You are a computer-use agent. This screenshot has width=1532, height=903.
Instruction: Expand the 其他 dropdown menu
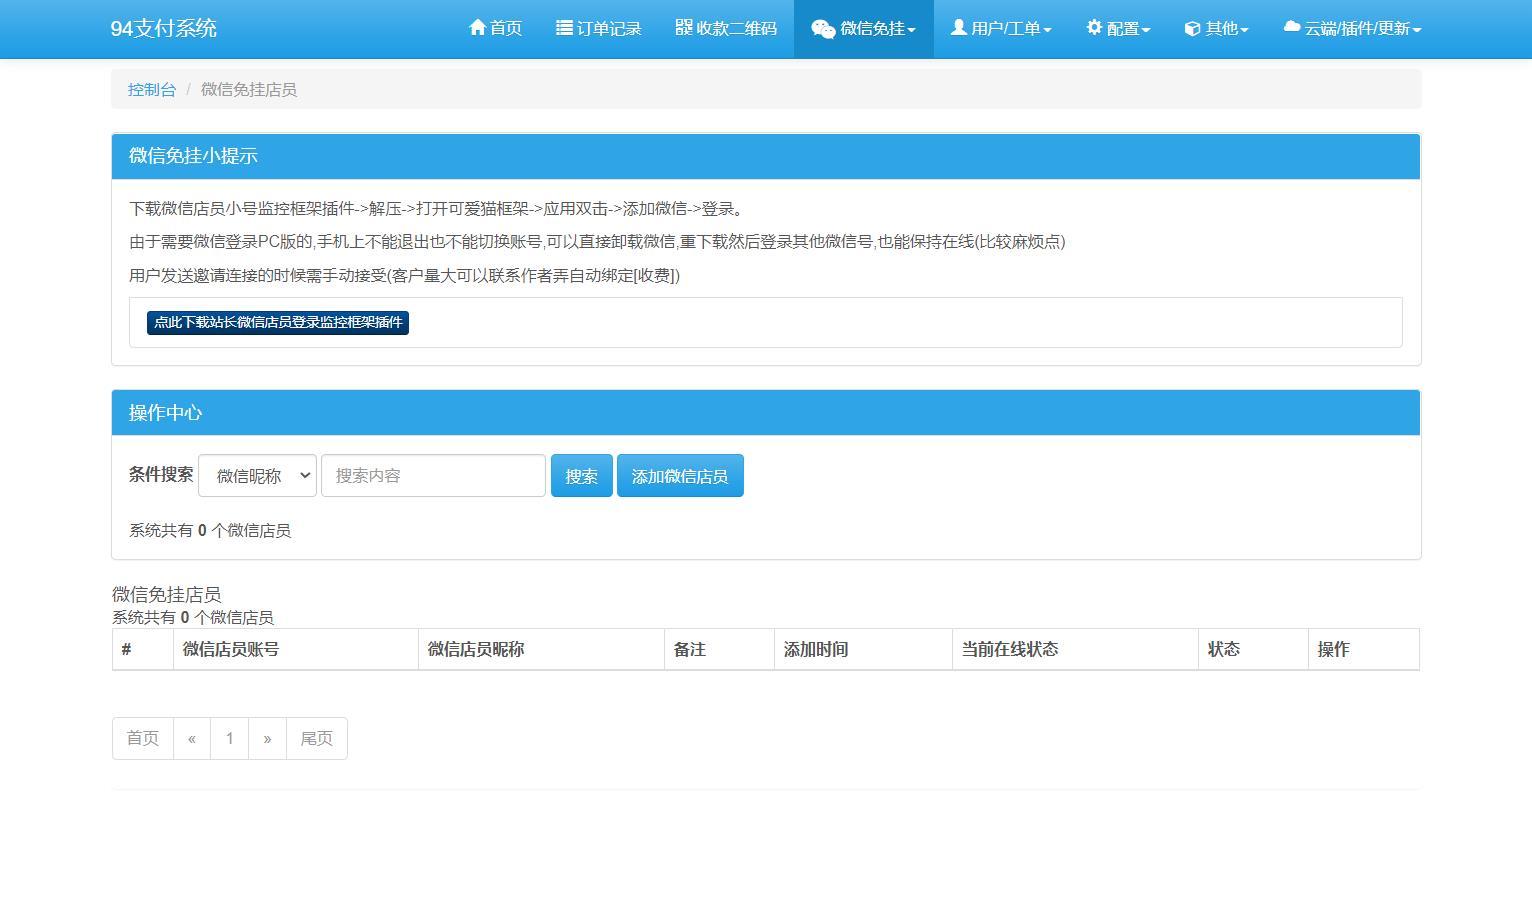click(1215, 28)
